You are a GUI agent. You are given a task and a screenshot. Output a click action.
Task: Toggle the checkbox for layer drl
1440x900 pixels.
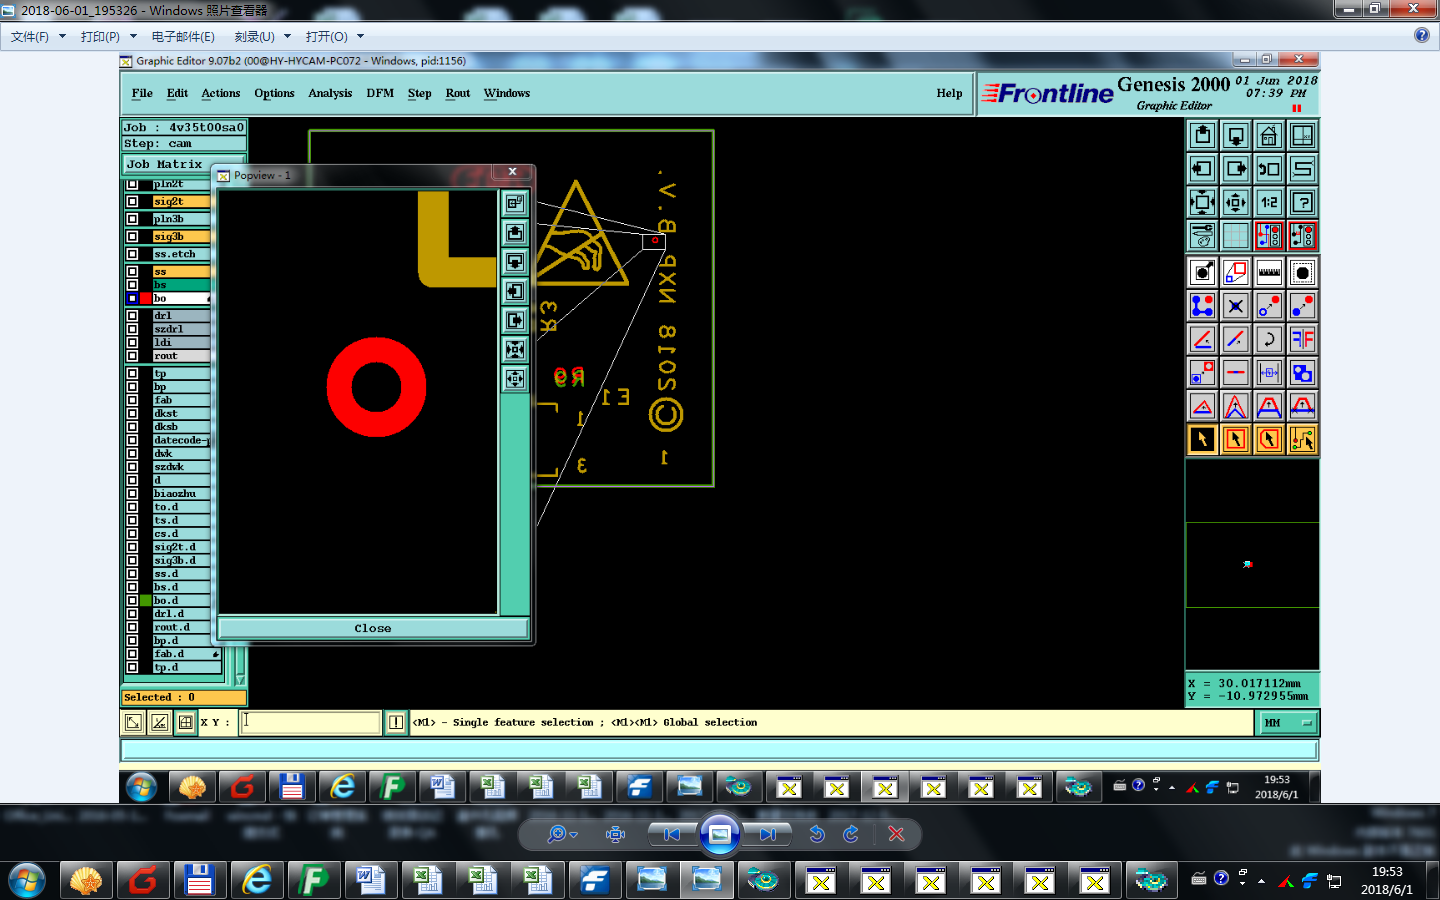pos(132,315)
